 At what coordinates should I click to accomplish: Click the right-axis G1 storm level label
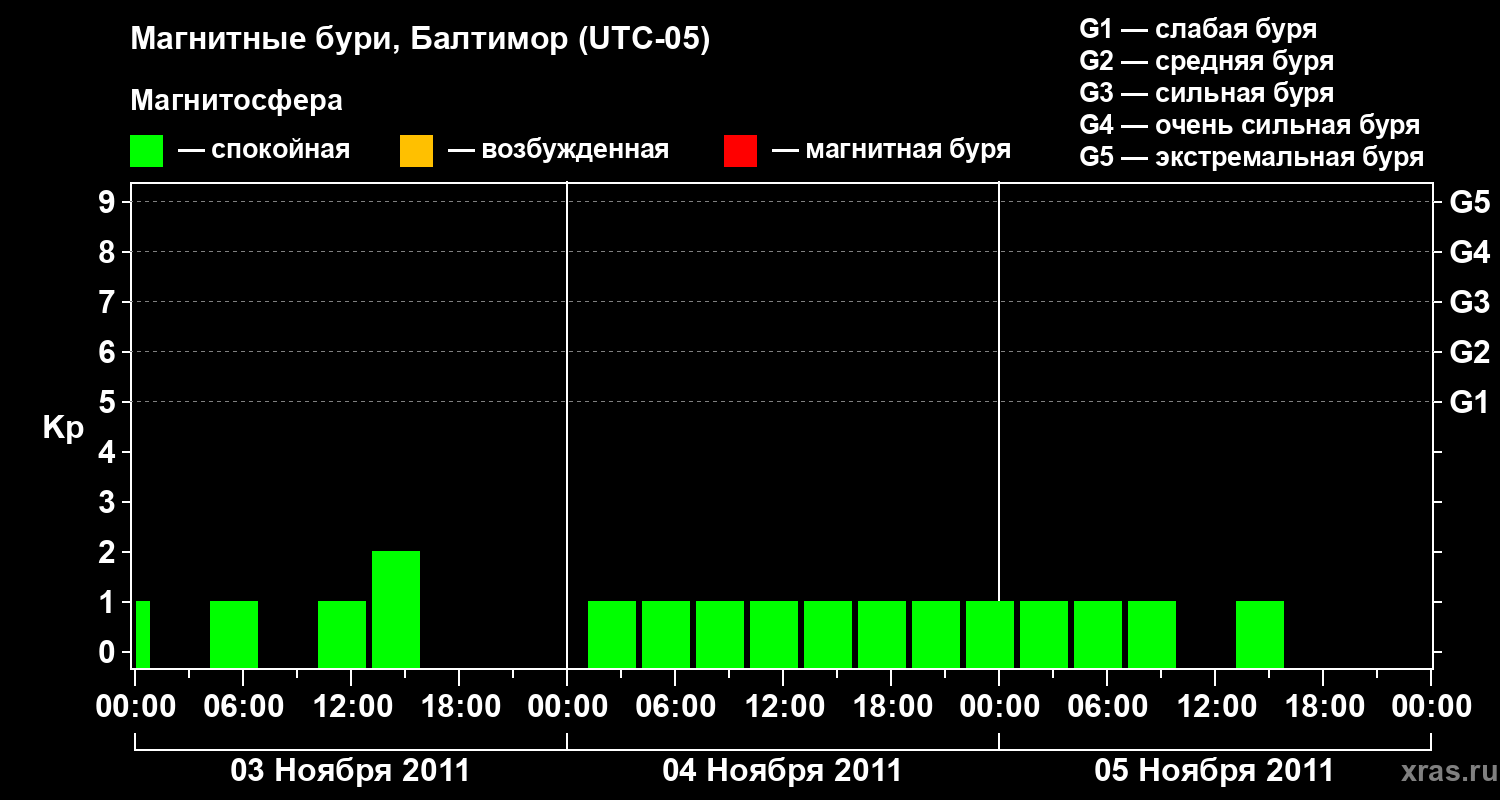coord(1469,403)
